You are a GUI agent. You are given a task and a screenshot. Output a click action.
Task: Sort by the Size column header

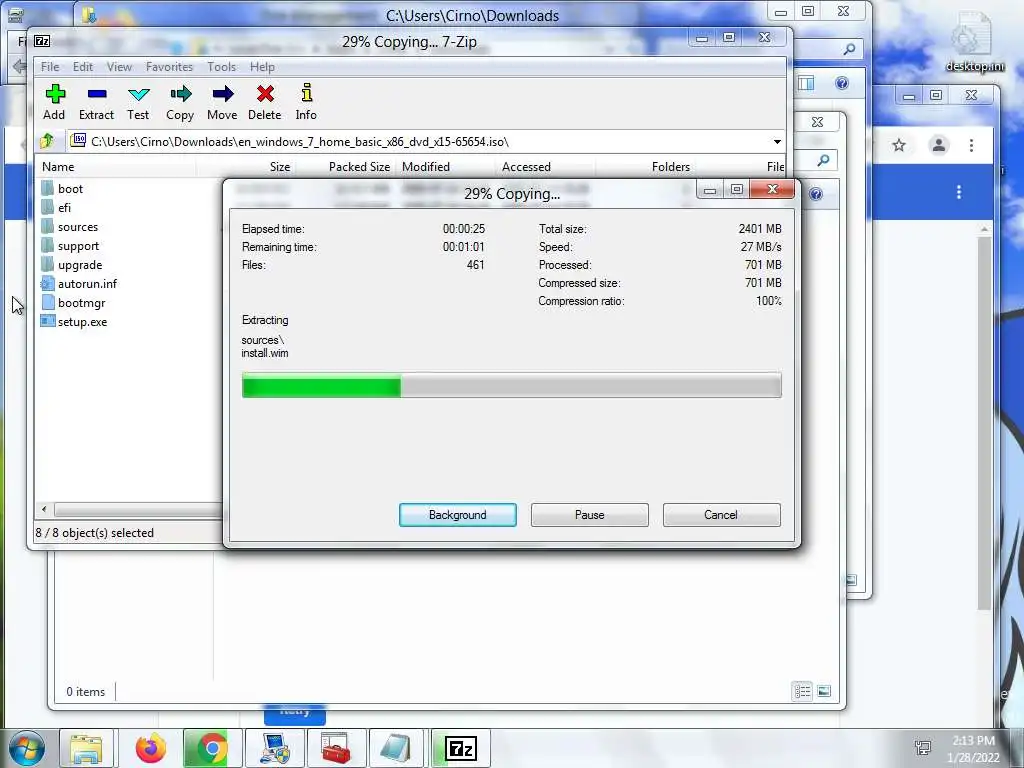245,167
